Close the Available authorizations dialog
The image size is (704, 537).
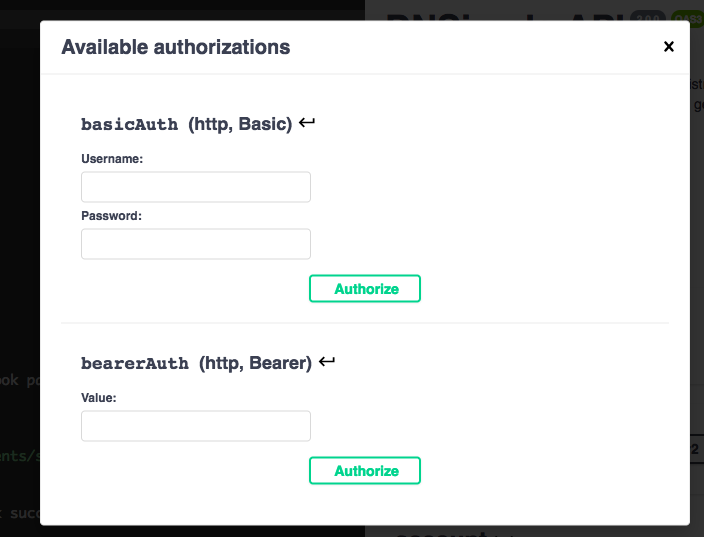pyautogui.click(x=669, y=46)
